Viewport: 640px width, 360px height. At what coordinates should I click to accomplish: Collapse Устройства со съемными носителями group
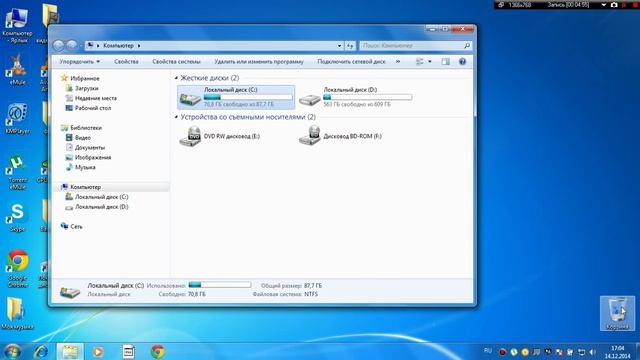[176, 117]
